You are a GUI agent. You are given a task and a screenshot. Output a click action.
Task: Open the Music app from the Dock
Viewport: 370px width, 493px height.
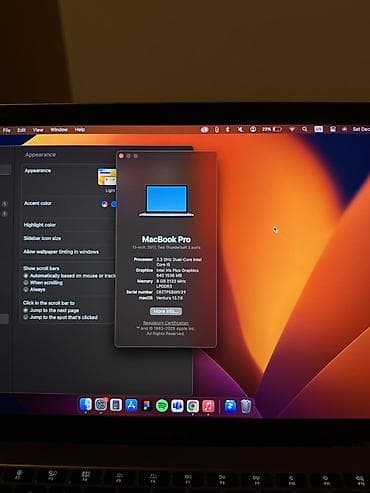click(208, 406)
